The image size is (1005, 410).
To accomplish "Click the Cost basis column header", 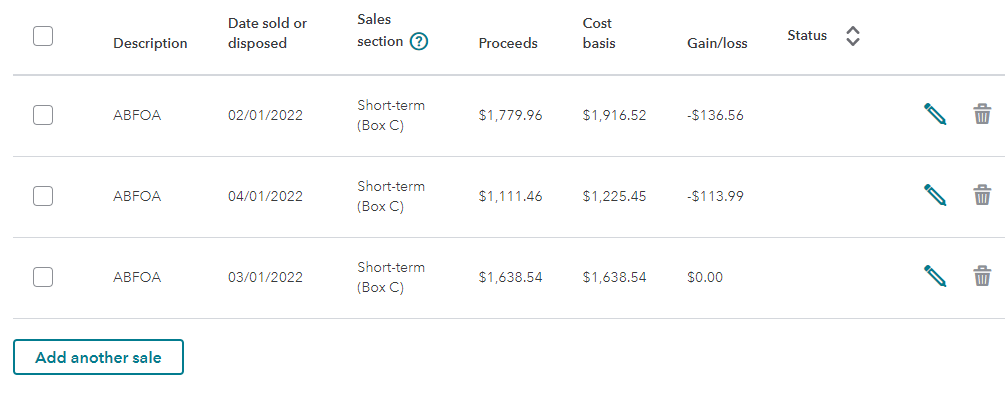I will click(599, 33).
